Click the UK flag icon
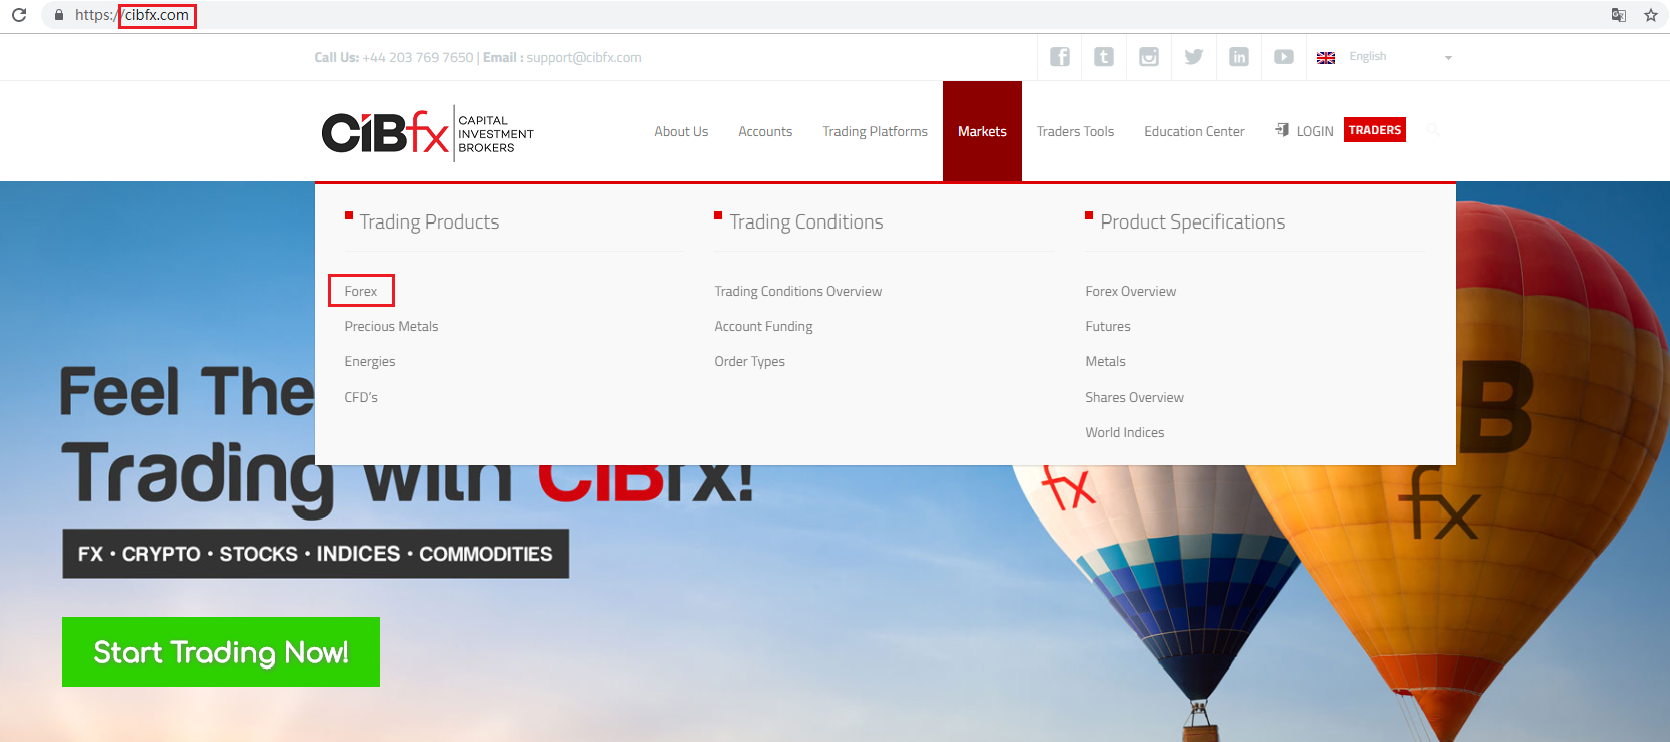Screen dimensions: 1670x742 pos(1326,58)
